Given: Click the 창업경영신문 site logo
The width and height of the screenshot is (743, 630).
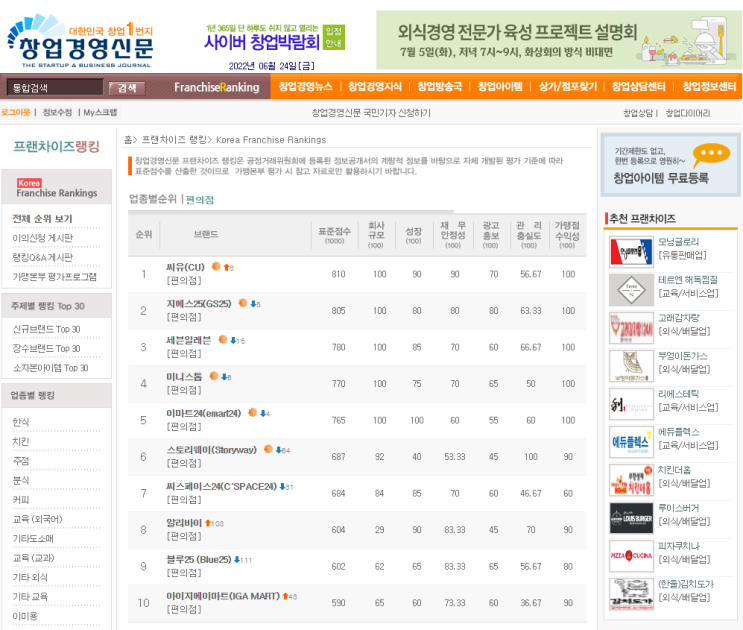Looking at the screenshot, I should tap(81, 41).
